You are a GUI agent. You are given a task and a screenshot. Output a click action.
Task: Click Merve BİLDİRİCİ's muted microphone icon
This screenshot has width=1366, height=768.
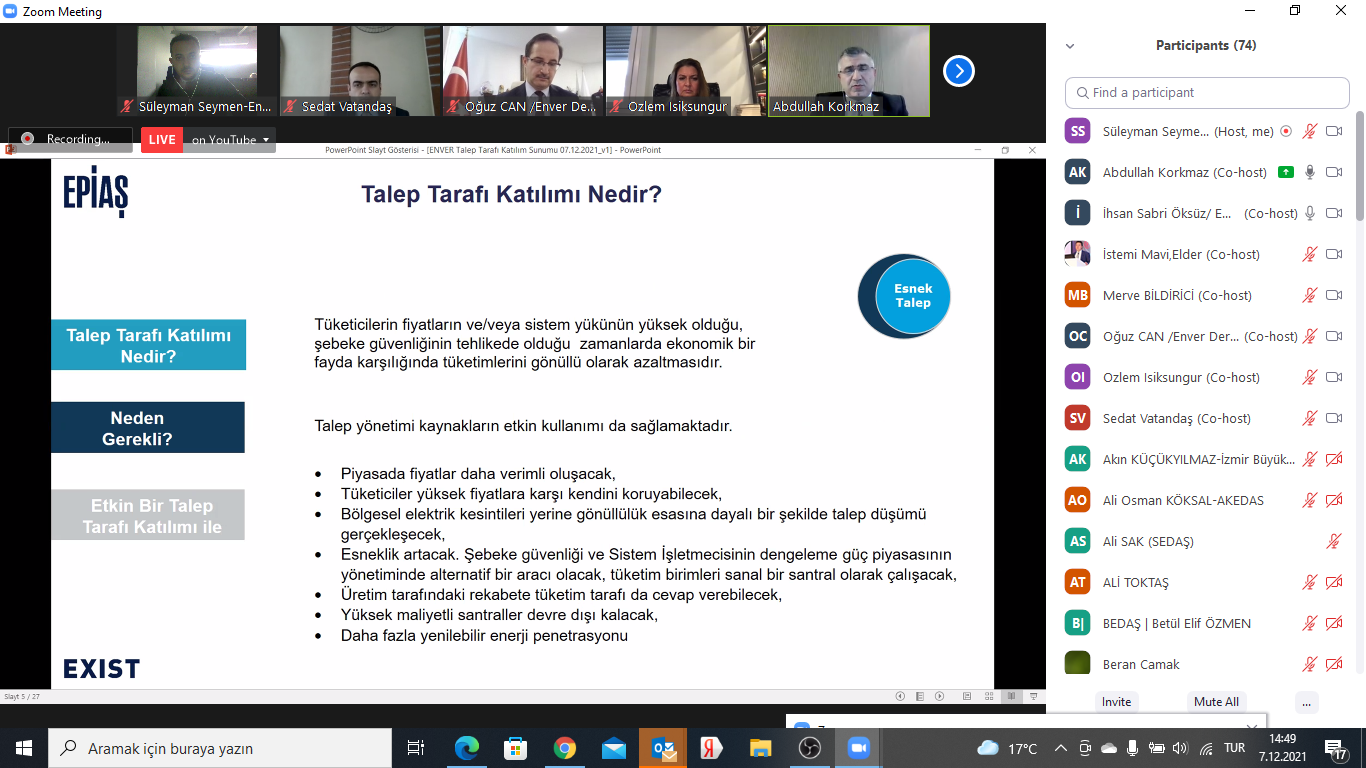1309,295
